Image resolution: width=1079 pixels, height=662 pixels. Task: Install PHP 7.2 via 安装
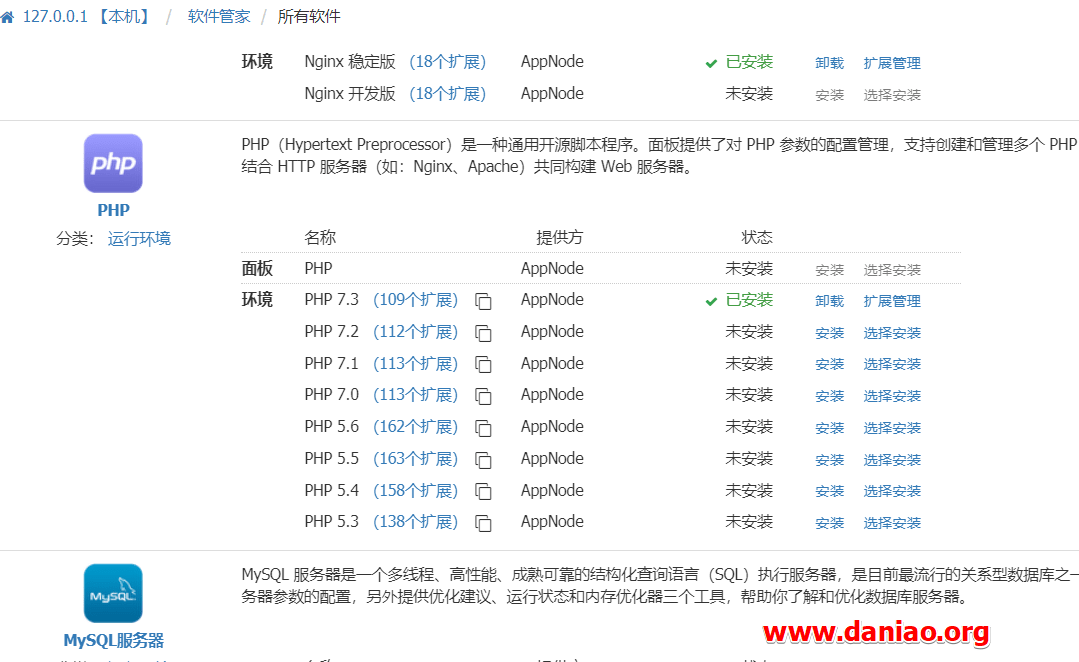(x=829, y=333)
